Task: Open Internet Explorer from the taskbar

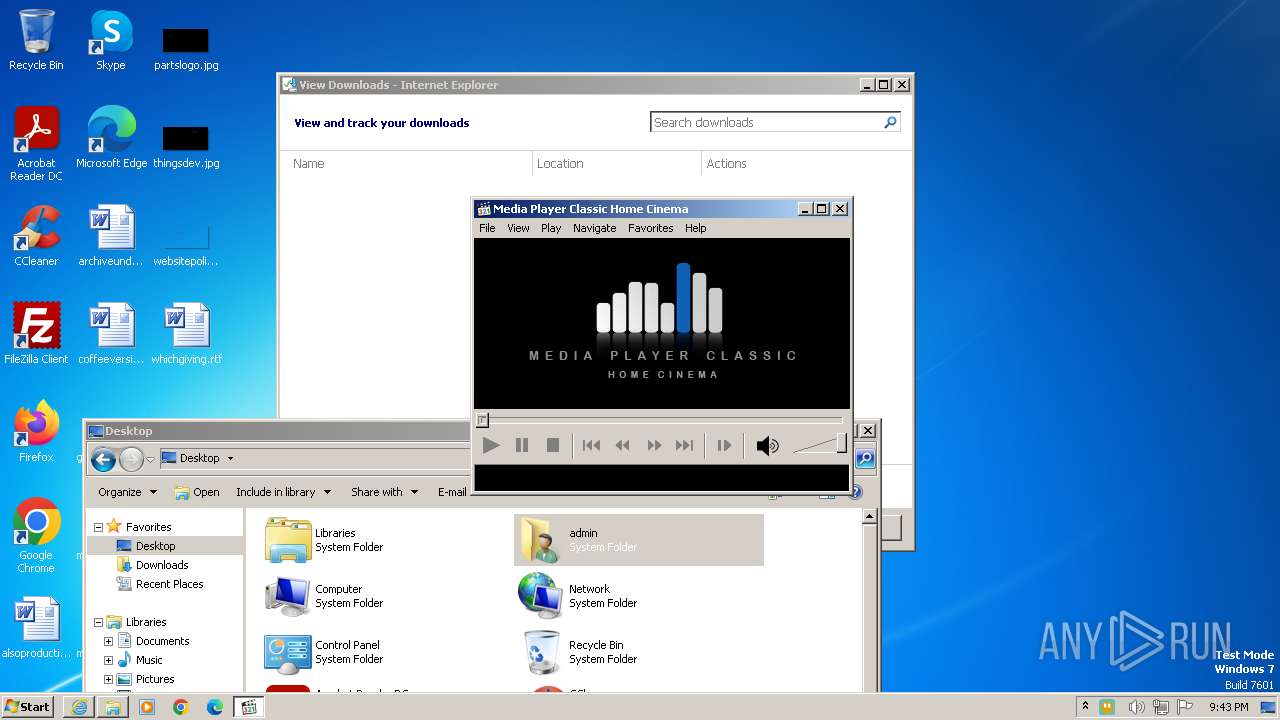Action: coord(79,706)
